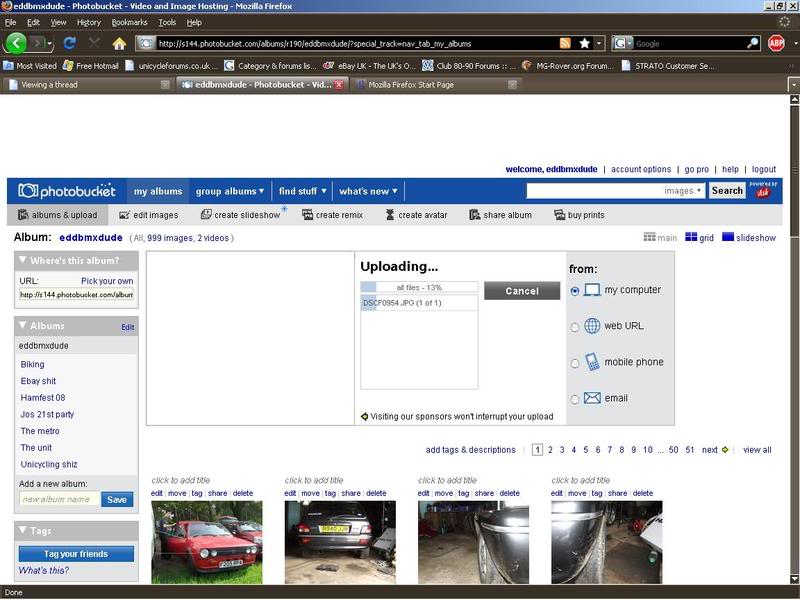Open the buy prints option
Image resolution: width=800 pixels, height=600 pixels.
(x=579, y=215)
